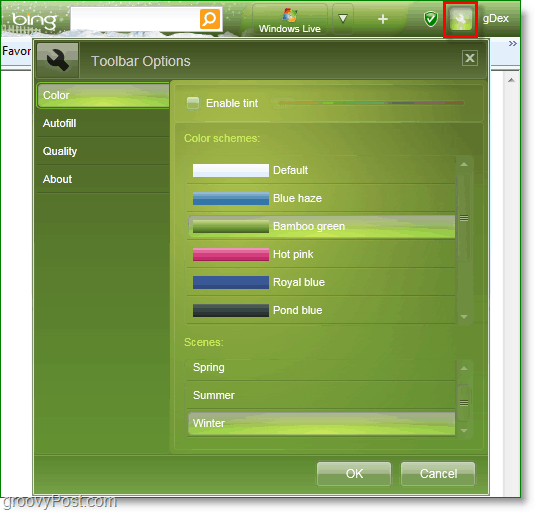535x512 pixels.
Task: Open the Windows Live toolbar button
Action: (x=290, y=20)
